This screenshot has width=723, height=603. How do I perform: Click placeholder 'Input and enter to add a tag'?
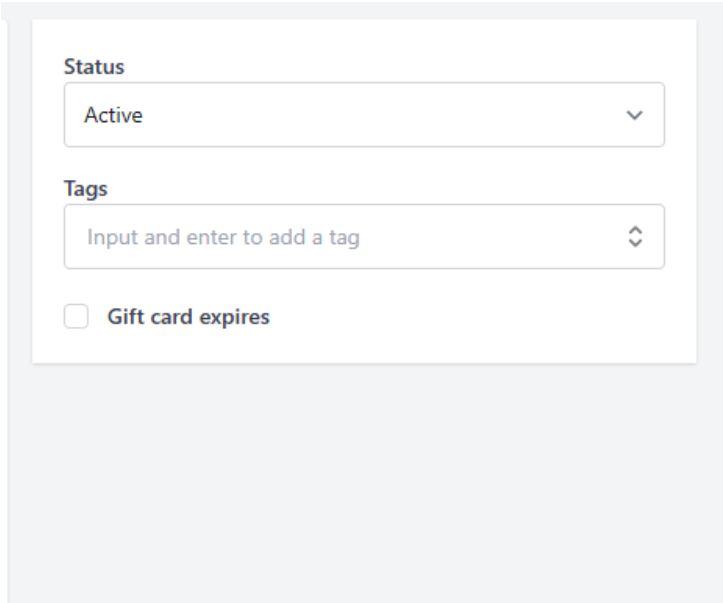[x=223, y=238]
